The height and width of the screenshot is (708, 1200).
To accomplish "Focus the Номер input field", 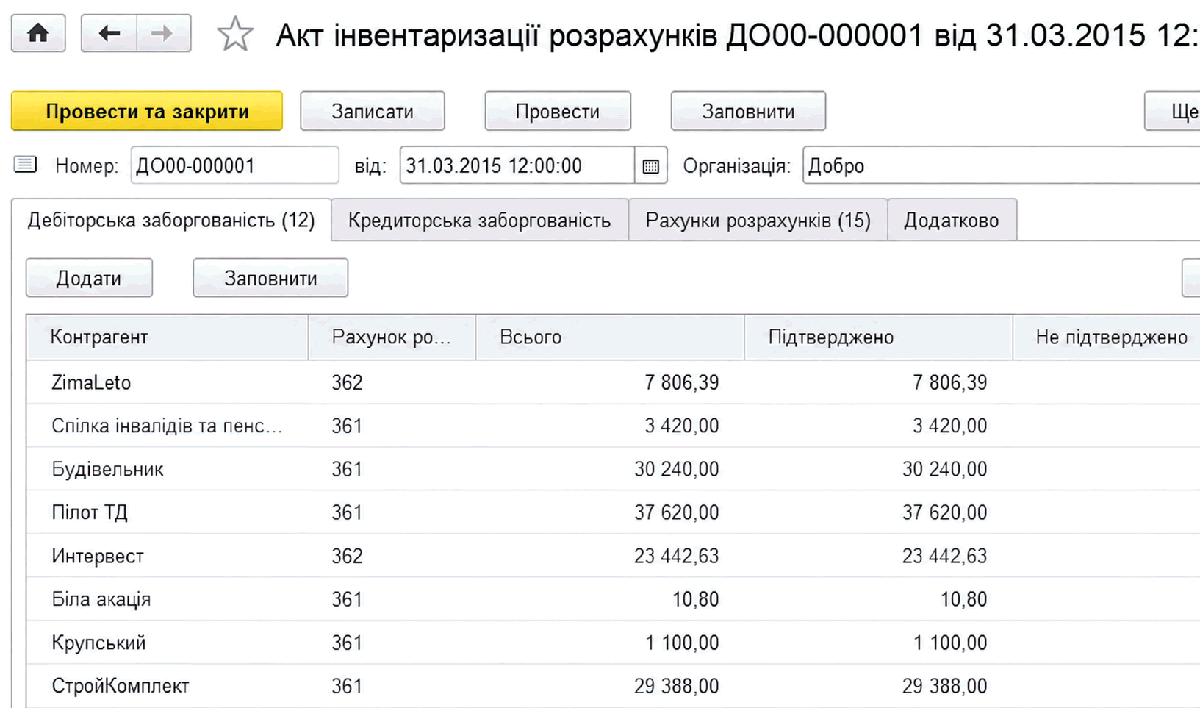I will [x=235, y=166].
